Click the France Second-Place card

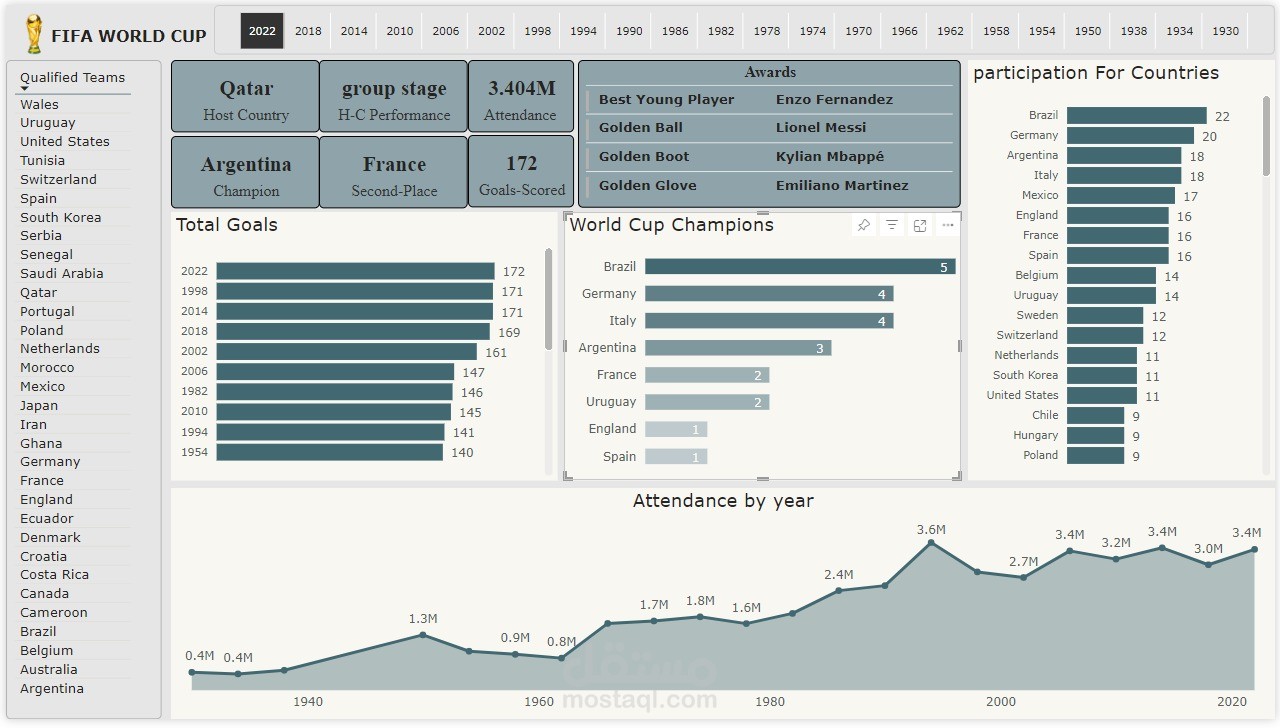394,172
